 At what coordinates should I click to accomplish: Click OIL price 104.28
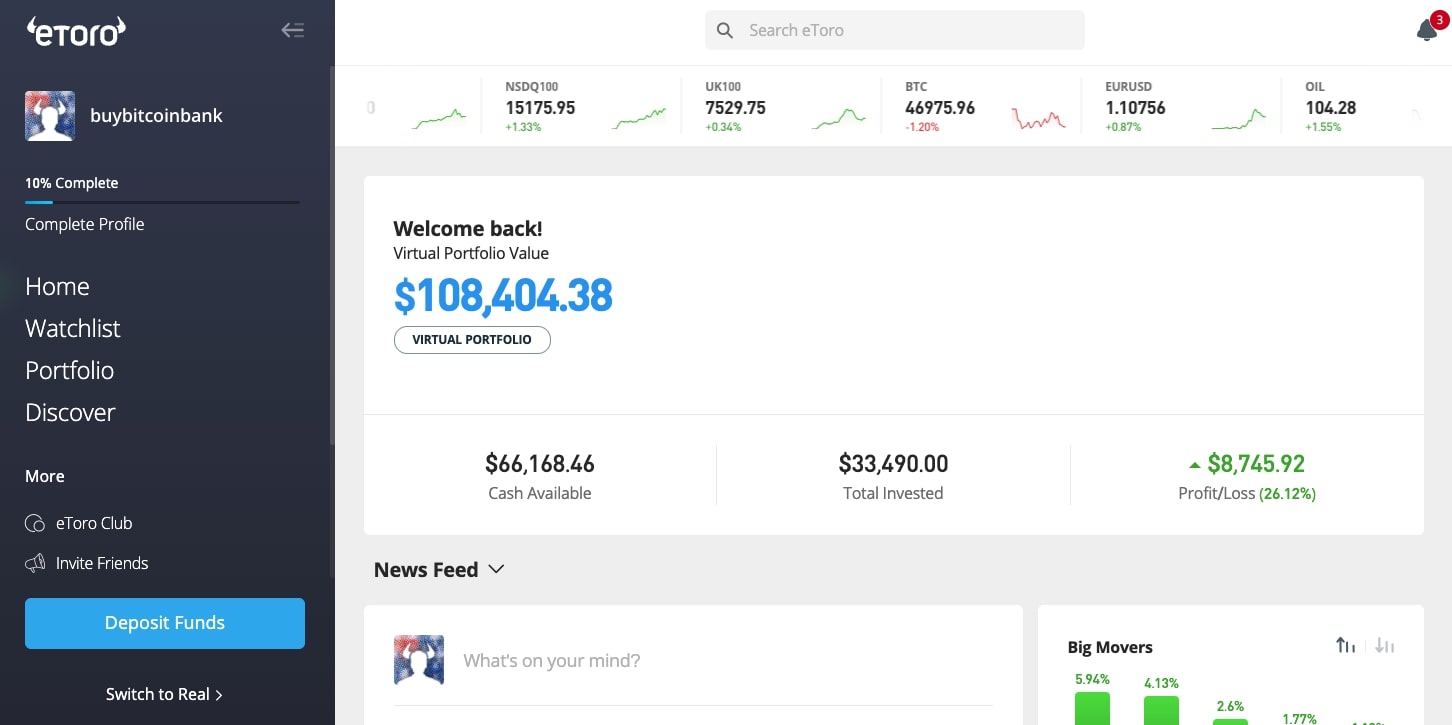pyautogui.click(x=1330, y=108)
